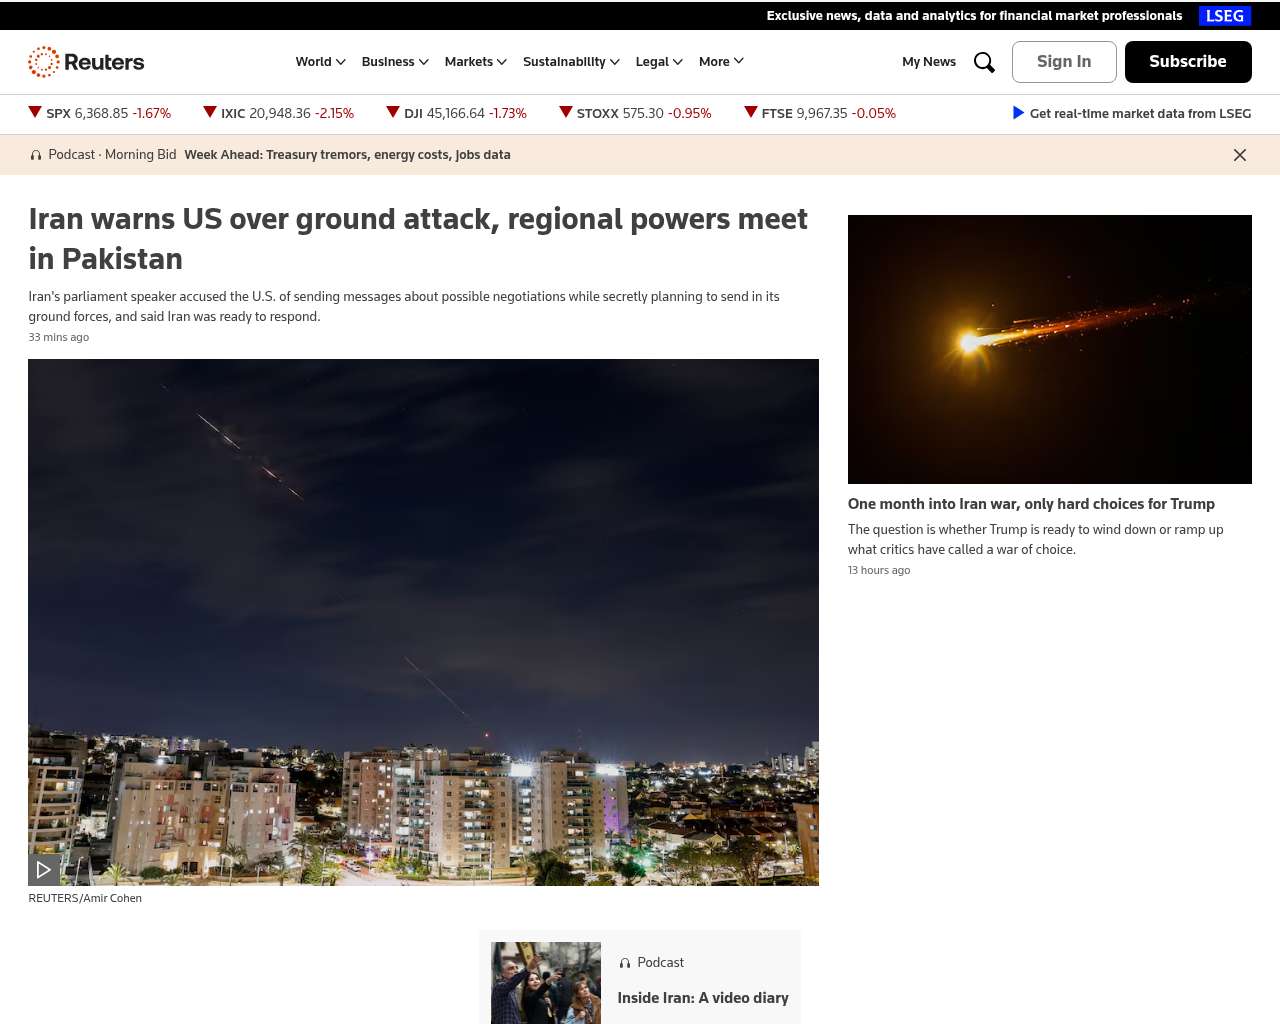Click the Subscribe button
Screen dimensions: 1280x1024
tap(1188, 62)
